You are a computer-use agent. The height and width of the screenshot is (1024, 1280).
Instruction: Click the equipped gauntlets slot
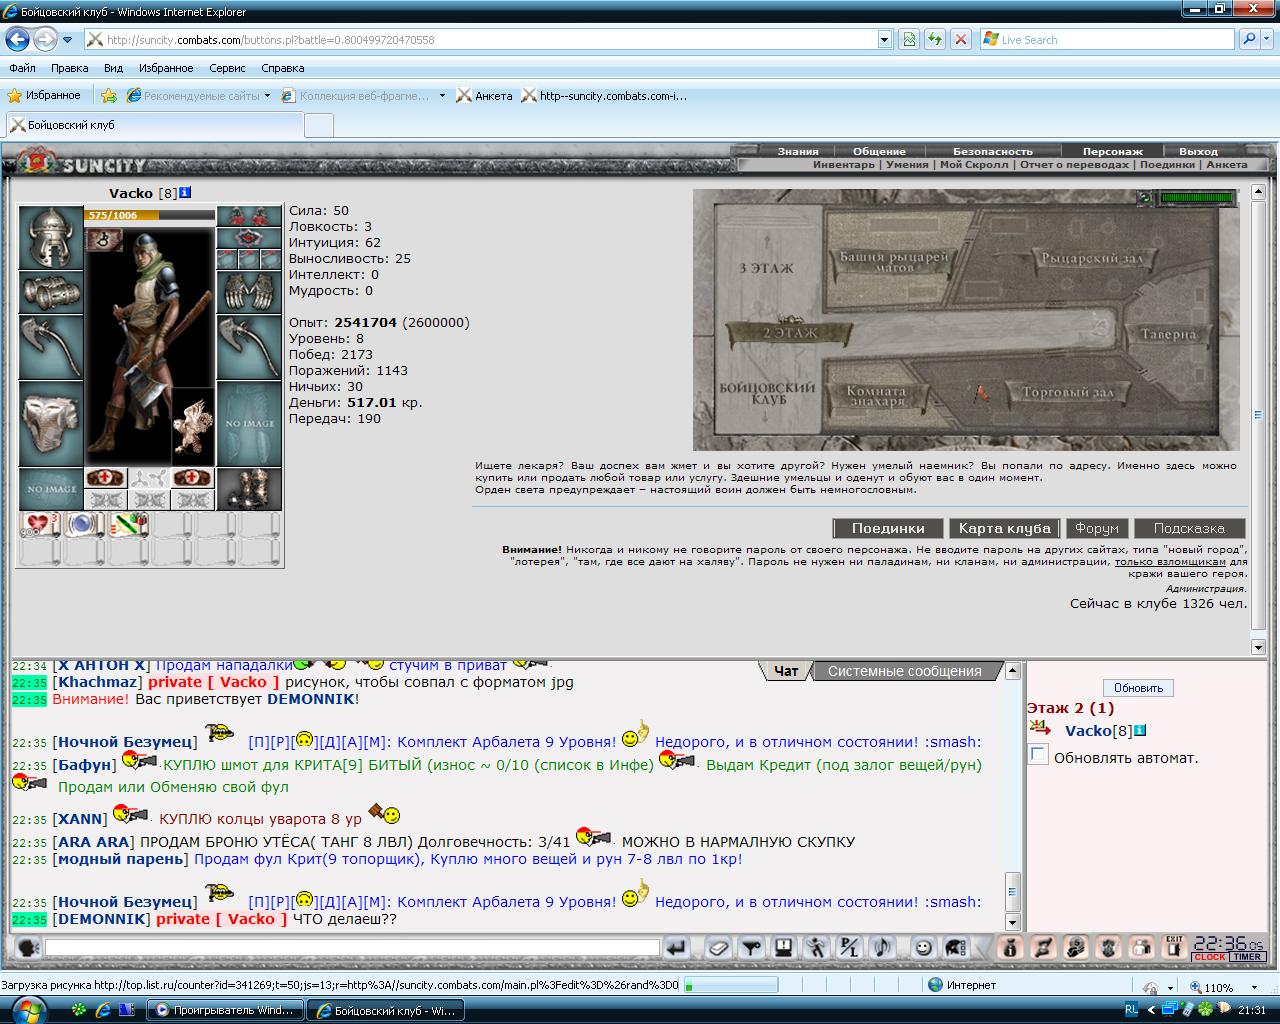point(250,293)
